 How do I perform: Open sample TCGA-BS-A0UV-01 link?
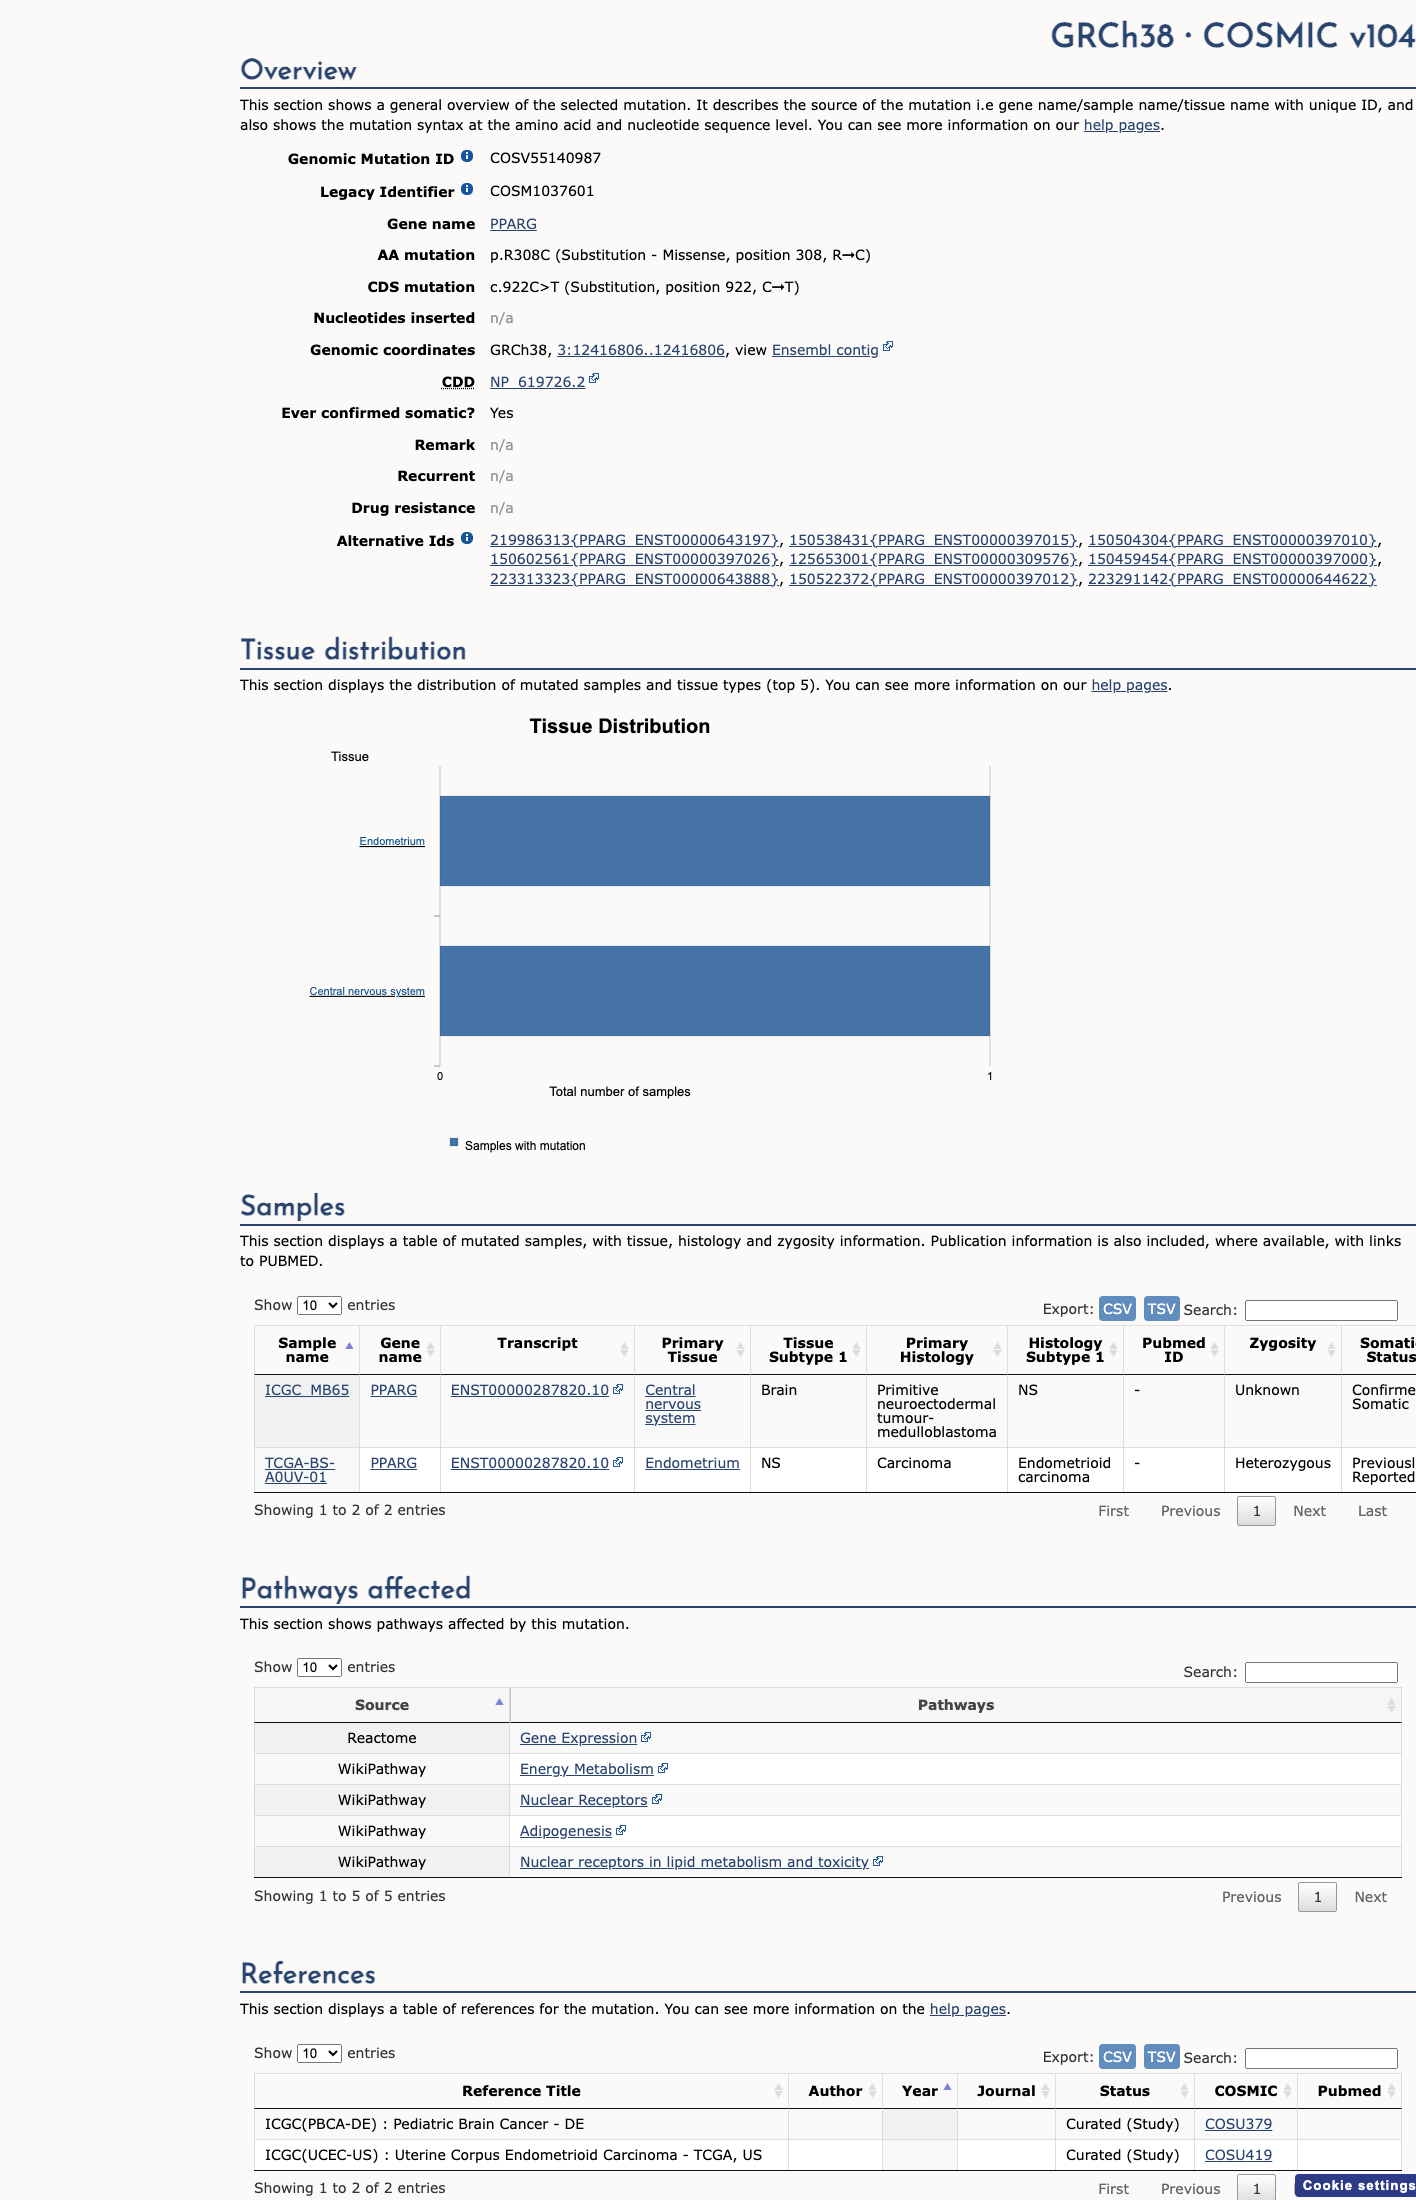[x=299, y=1470]
